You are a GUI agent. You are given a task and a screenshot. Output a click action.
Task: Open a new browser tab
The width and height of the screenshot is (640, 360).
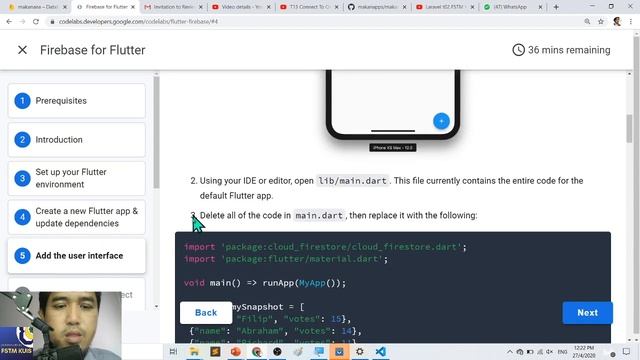tap(556, 7)
